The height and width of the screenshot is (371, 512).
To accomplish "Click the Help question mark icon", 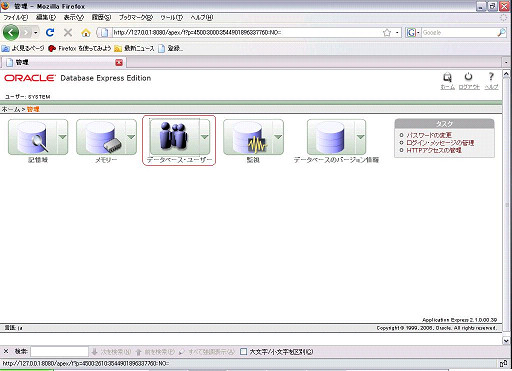I will click(x=491, y=77).
